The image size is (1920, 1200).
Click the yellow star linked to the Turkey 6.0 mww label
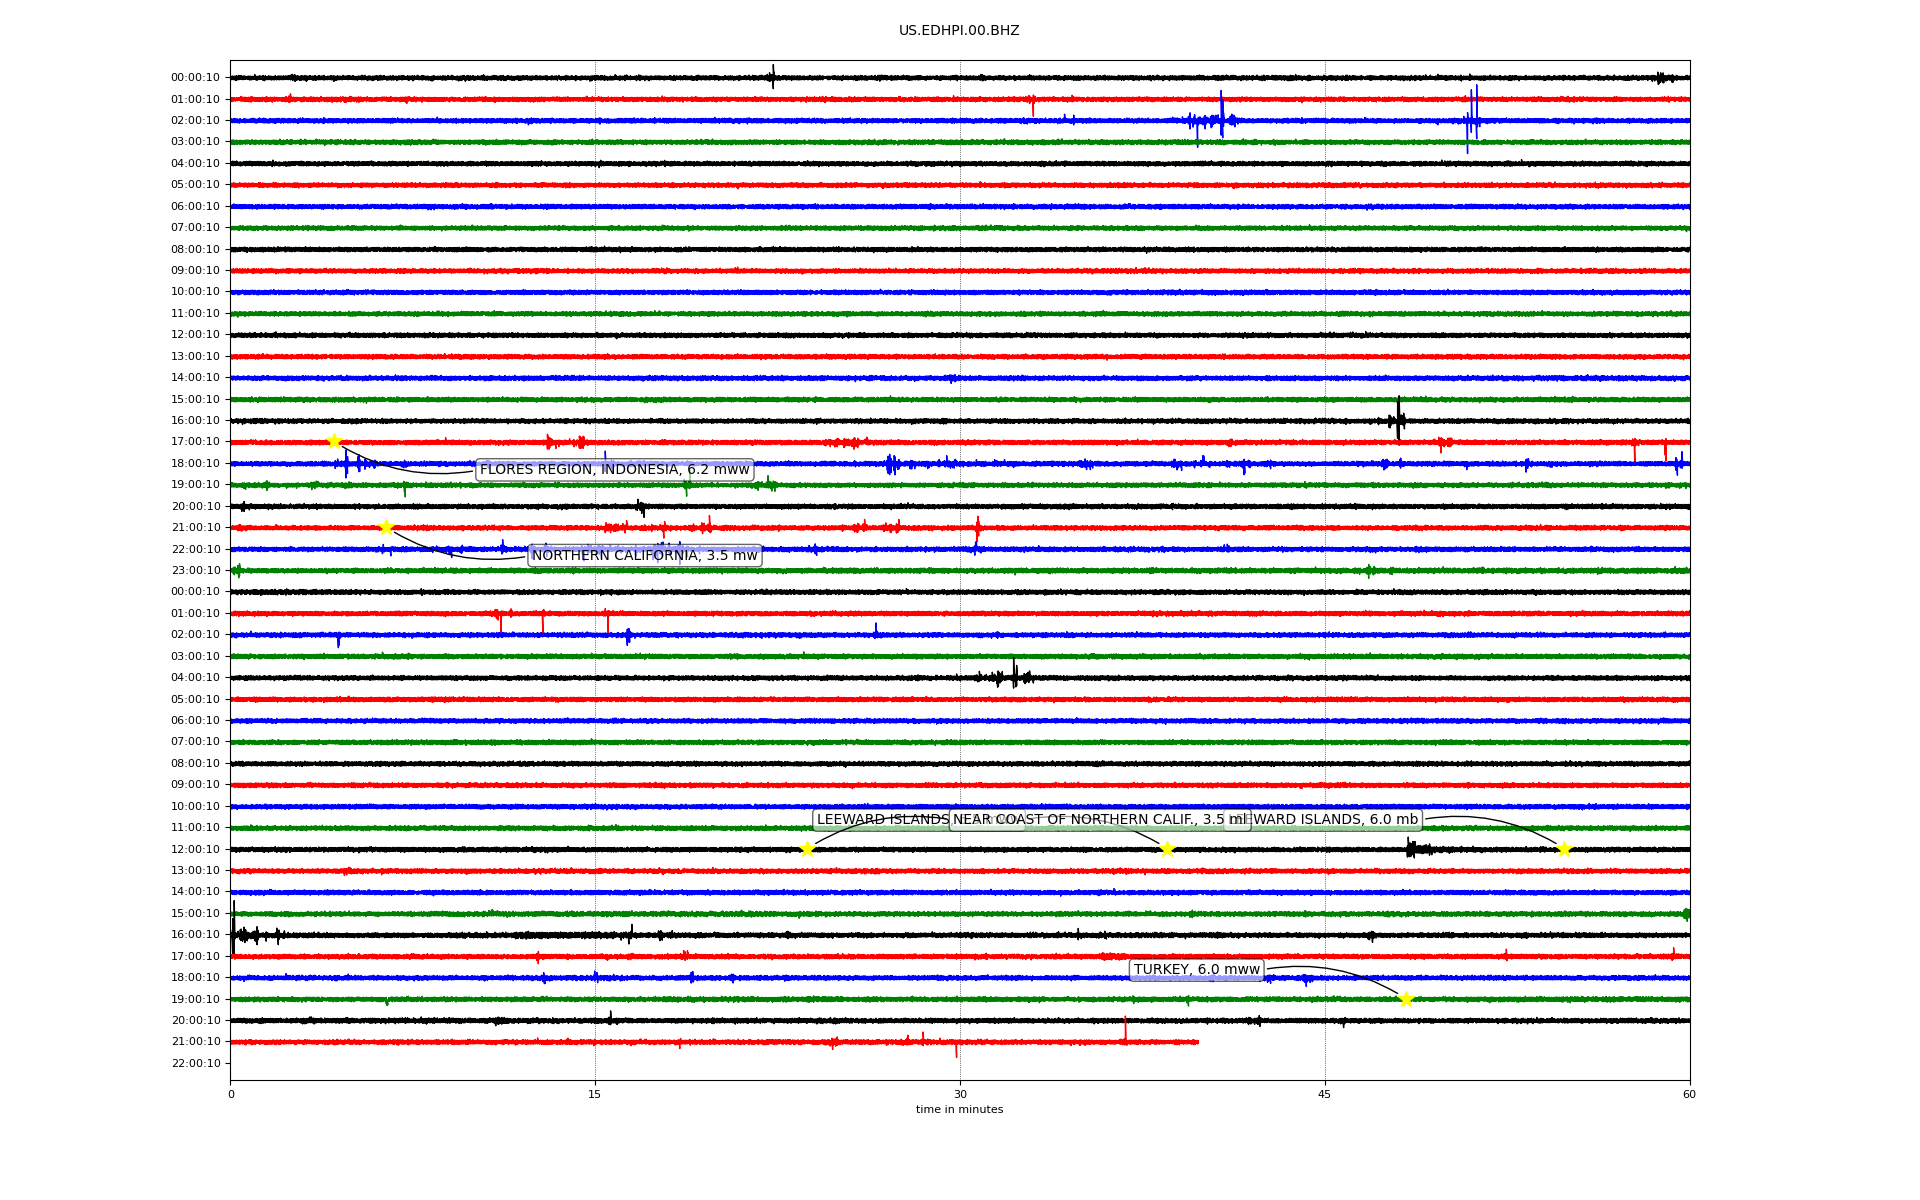pyautogui.click(x=1406, y=999)
